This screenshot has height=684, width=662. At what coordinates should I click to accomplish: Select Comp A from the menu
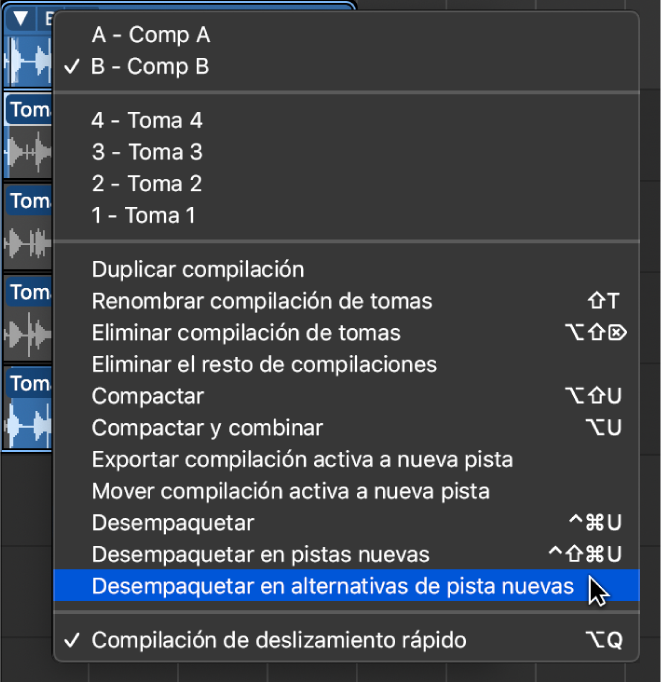150,36
